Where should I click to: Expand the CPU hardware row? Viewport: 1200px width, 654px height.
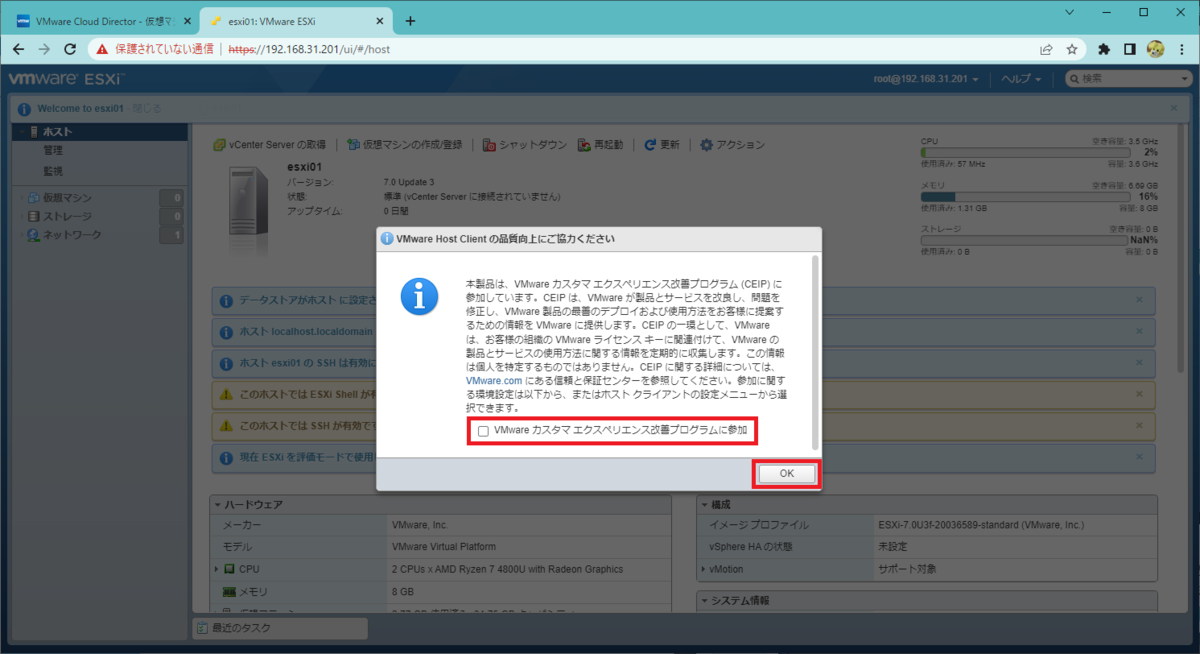pos(217,569)
